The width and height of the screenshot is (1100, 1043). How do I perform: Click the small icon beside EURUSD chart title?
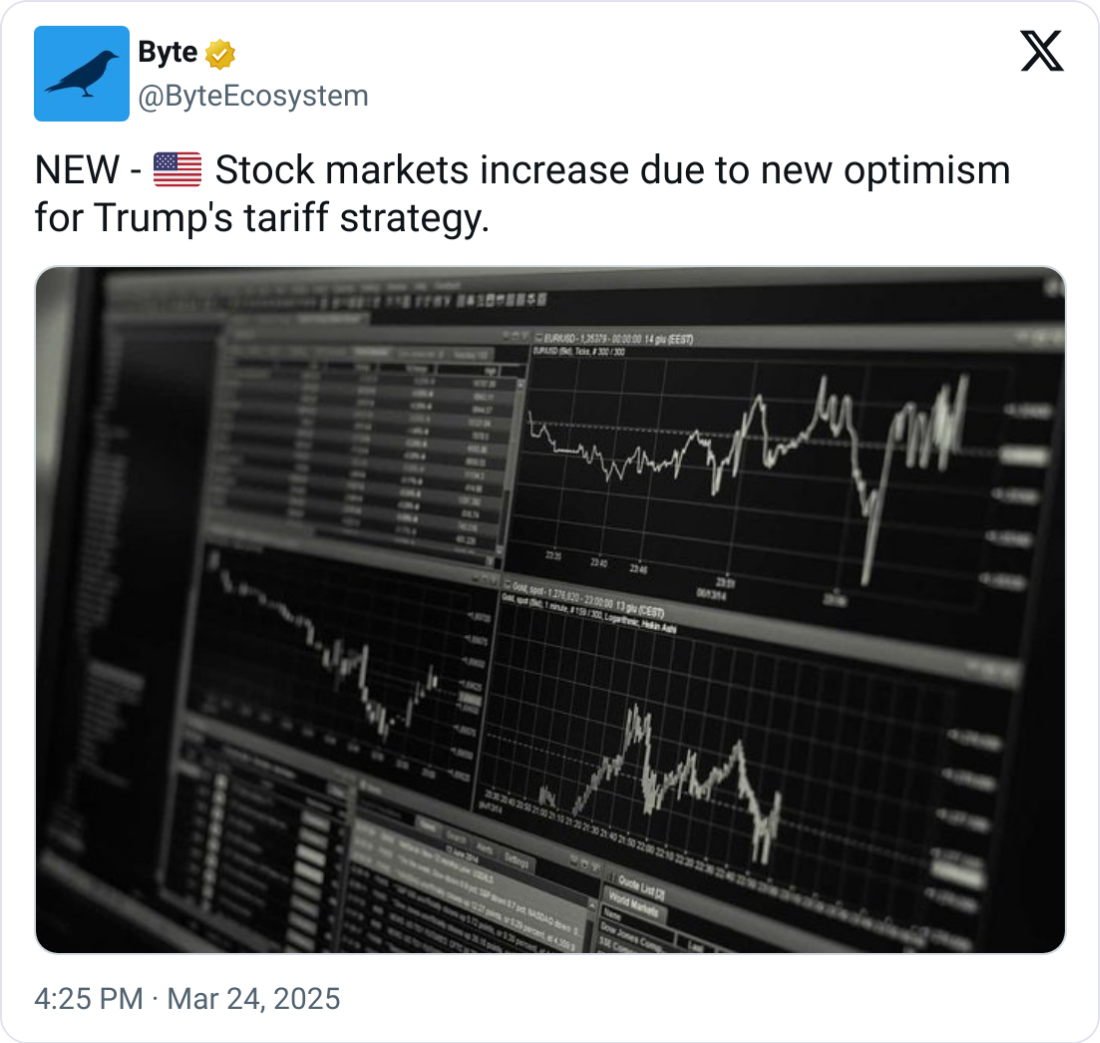[x=539, y=337]
